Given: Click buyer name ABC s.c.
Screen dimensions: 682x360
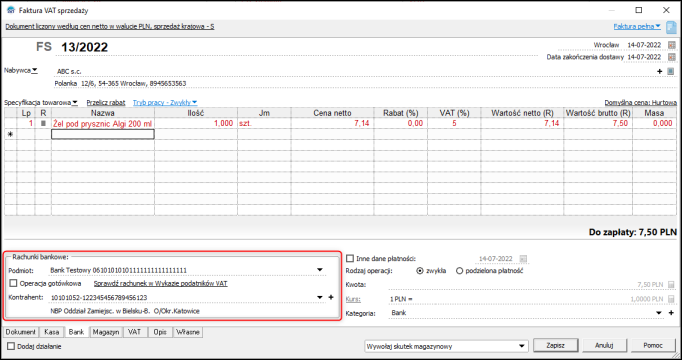Looking at the screenshot, I should tap(69, 71).
